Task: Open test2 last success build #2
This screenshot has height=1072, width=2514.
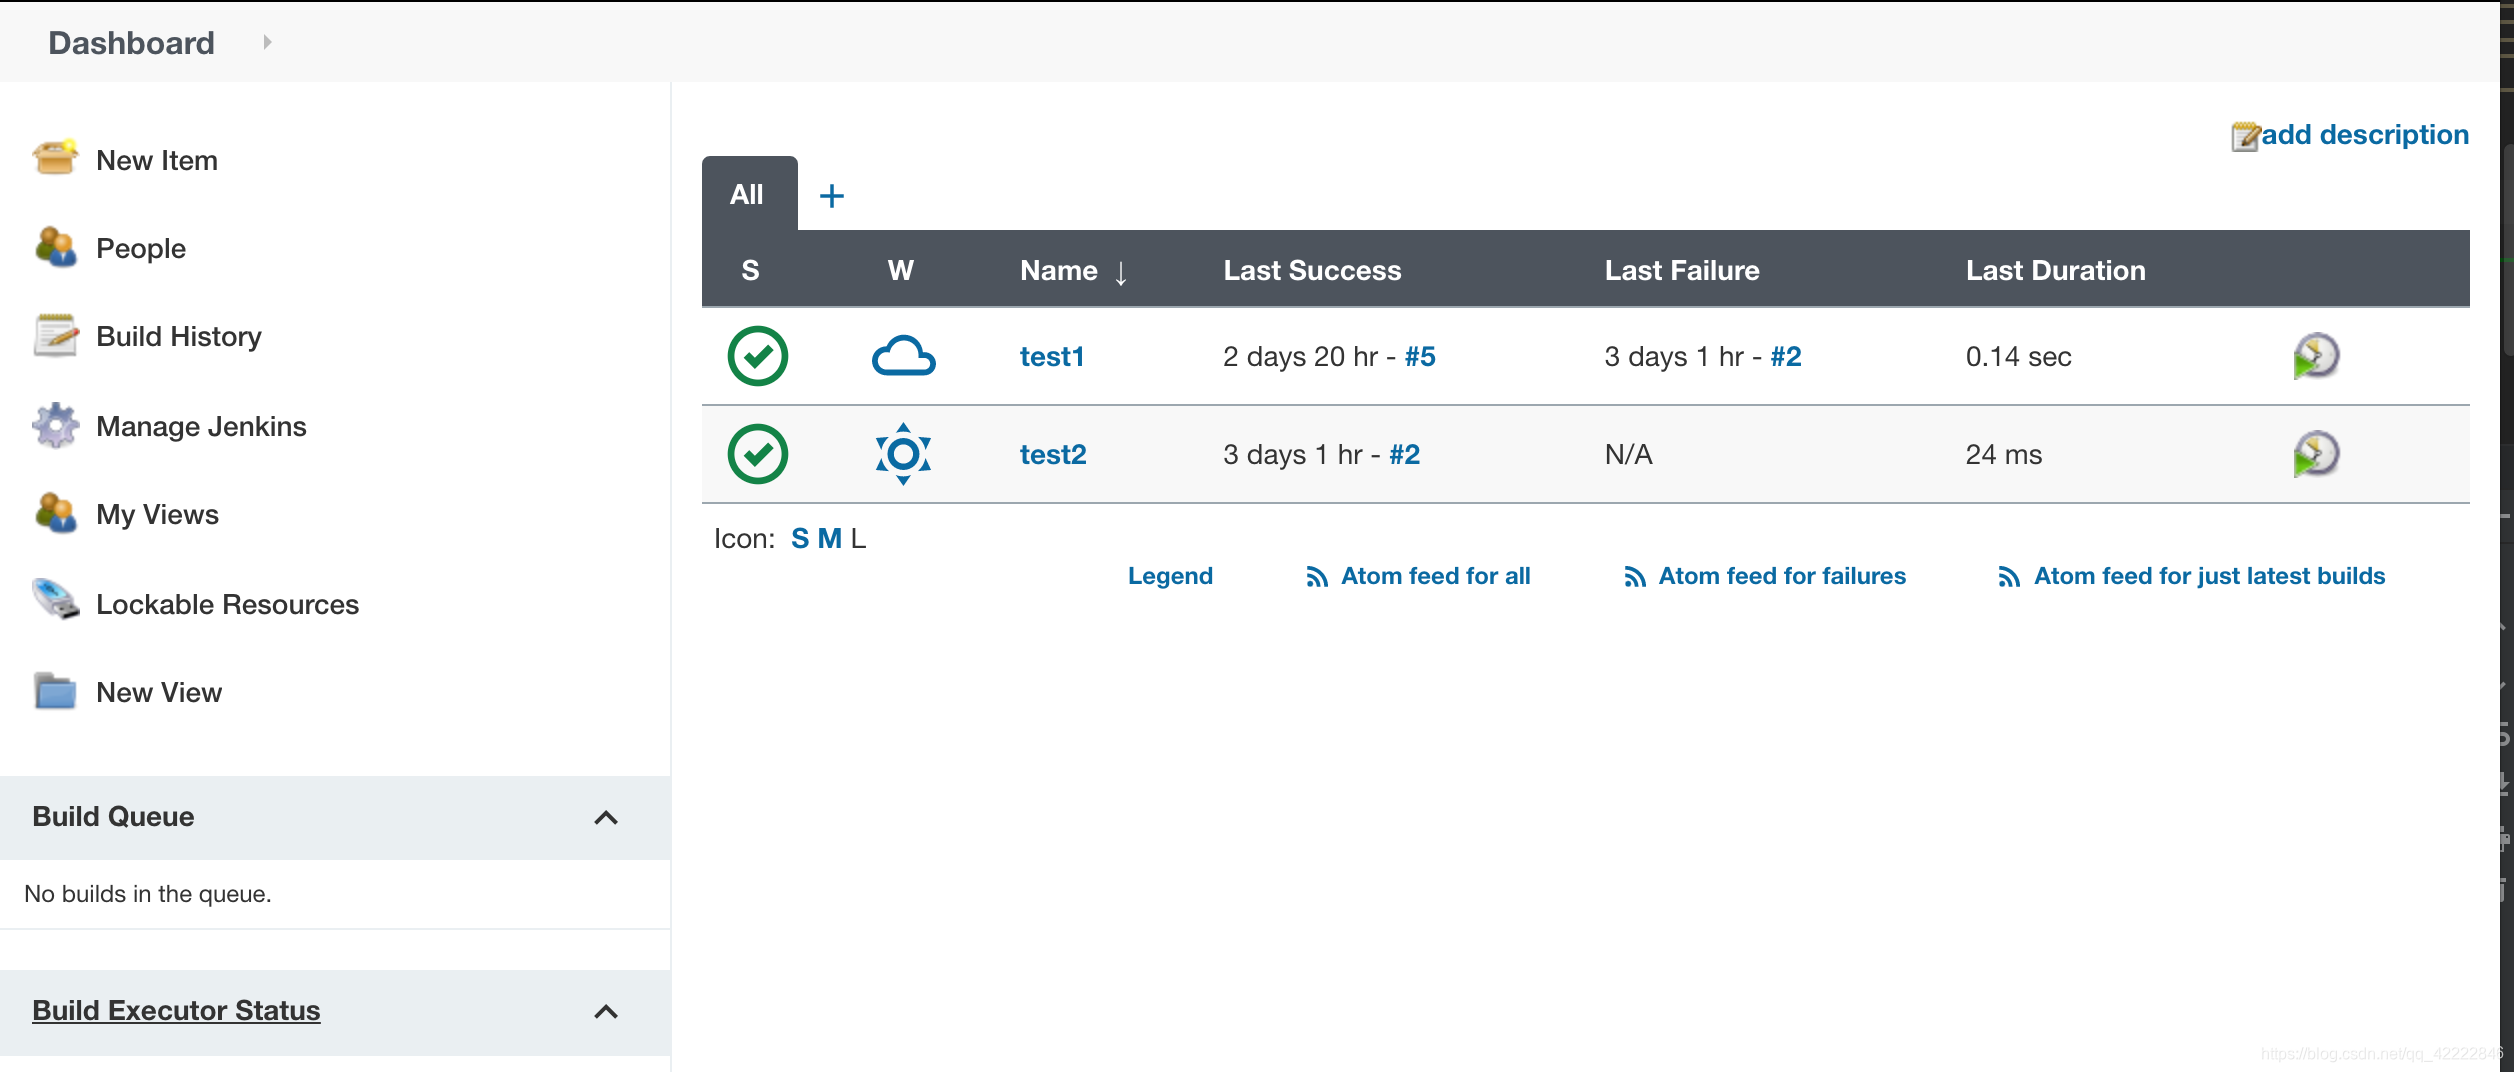Action: coord(1405,454)
